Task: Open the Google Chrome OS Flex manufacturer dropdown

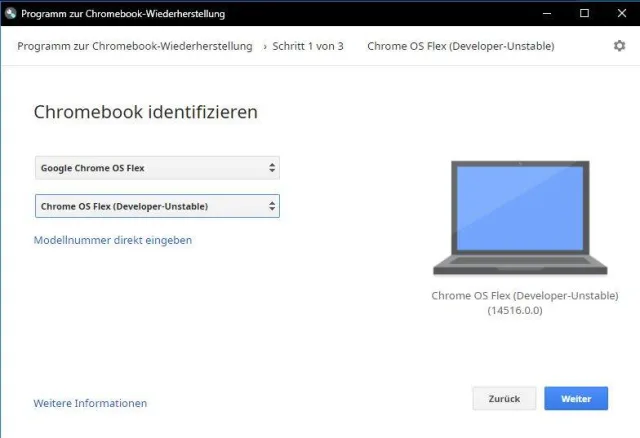Action: [x=157, y=168]
